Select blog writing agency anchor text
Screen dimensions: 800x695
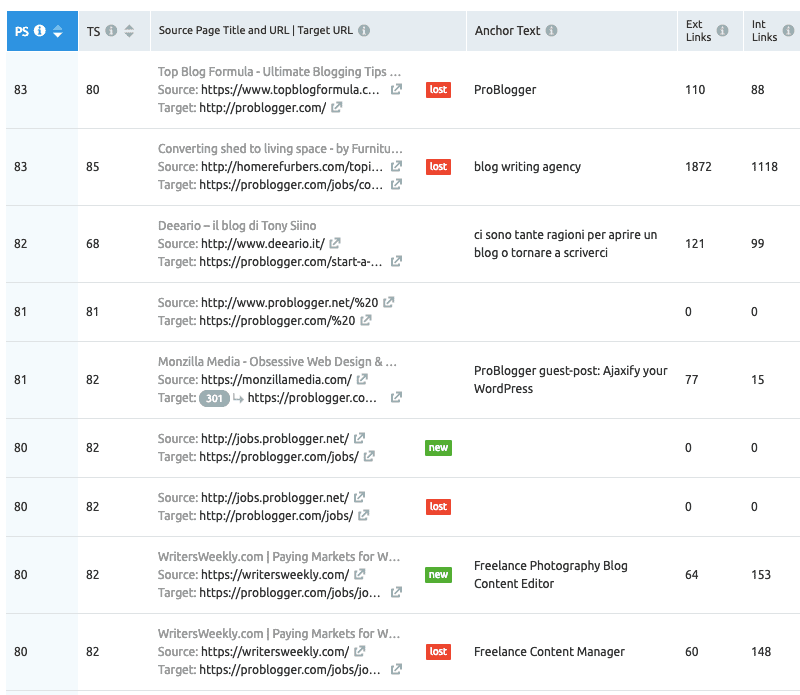(527, 167)
